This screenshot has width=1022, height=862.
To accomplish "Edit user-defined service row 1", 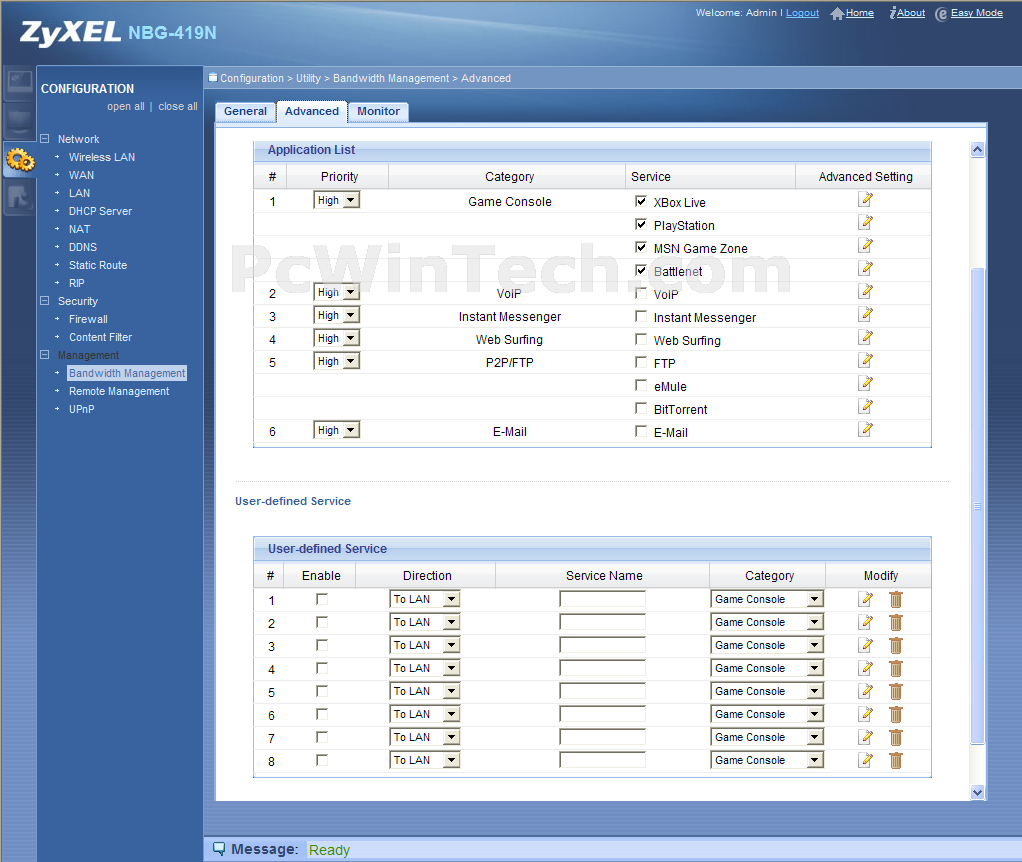I will pyautogui.click(x=866, y=599).
